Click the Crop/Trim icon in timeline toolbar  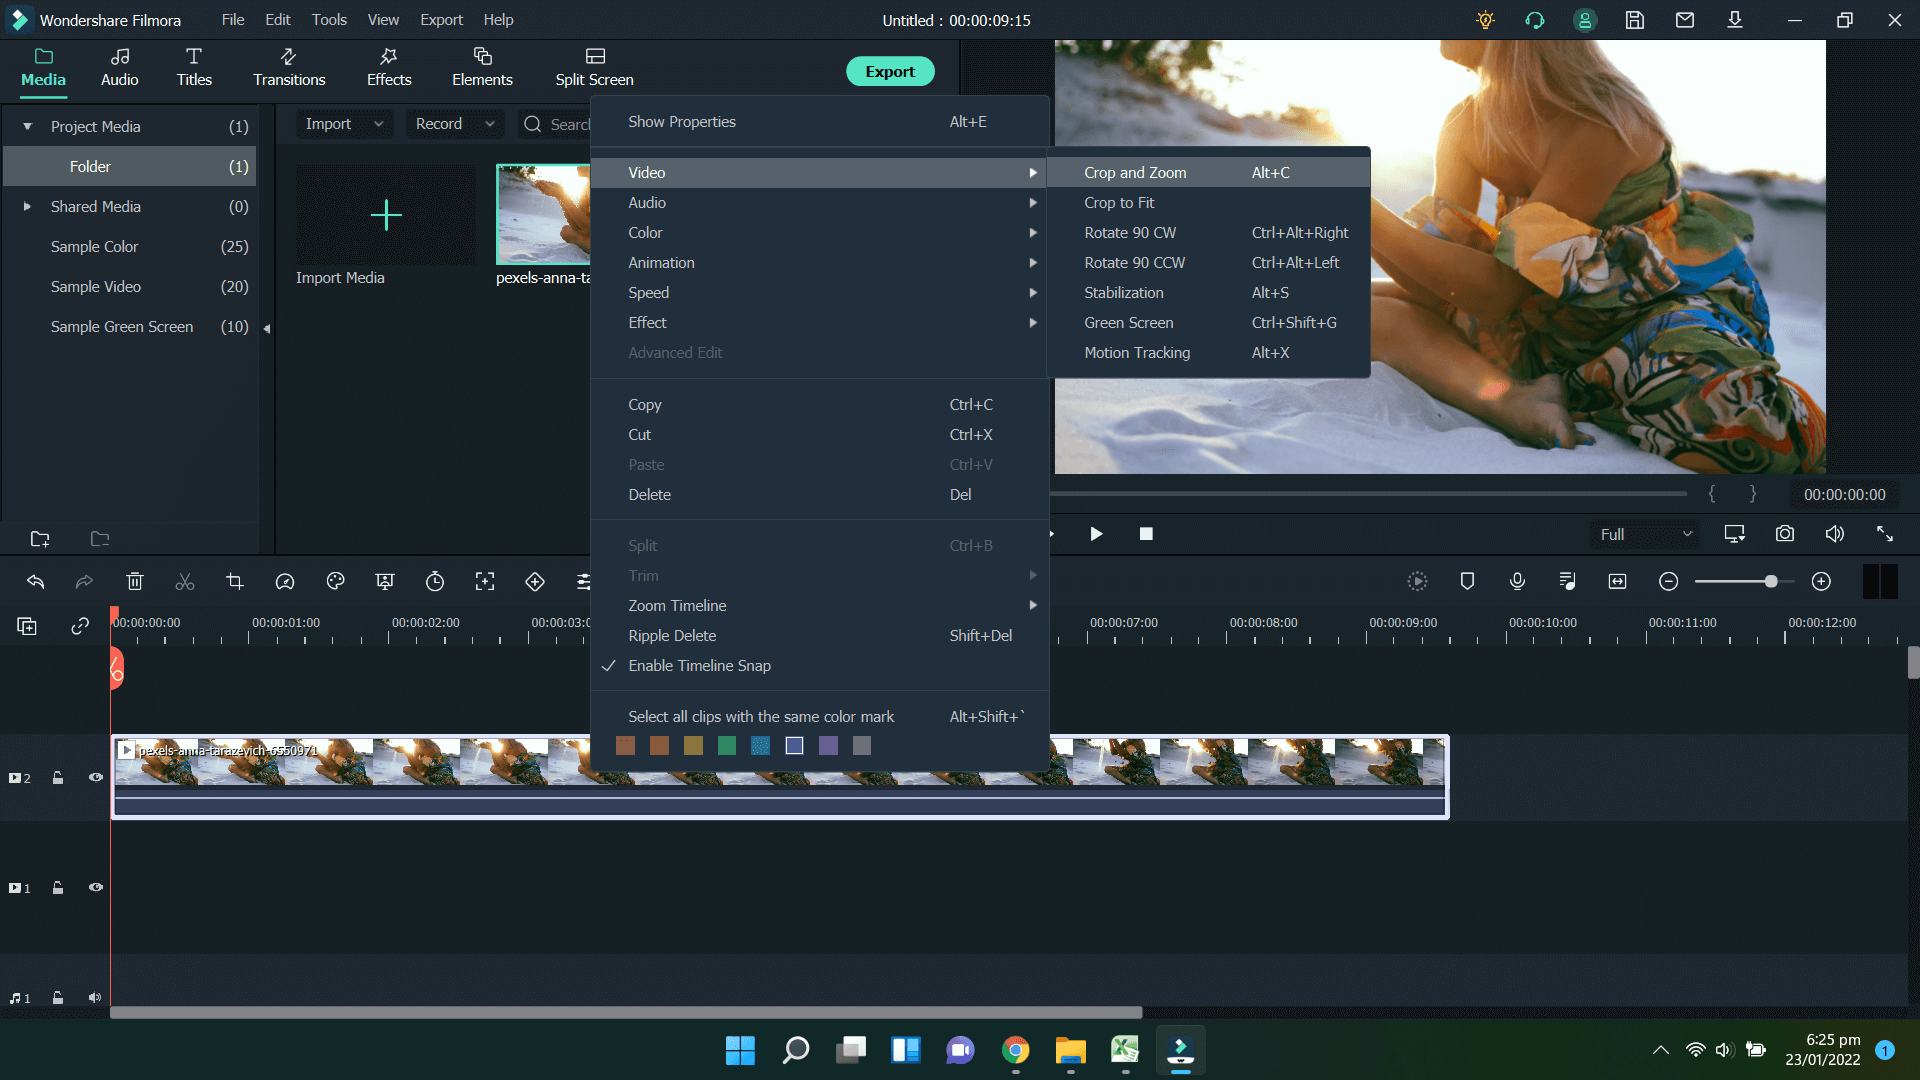(233, 582)
